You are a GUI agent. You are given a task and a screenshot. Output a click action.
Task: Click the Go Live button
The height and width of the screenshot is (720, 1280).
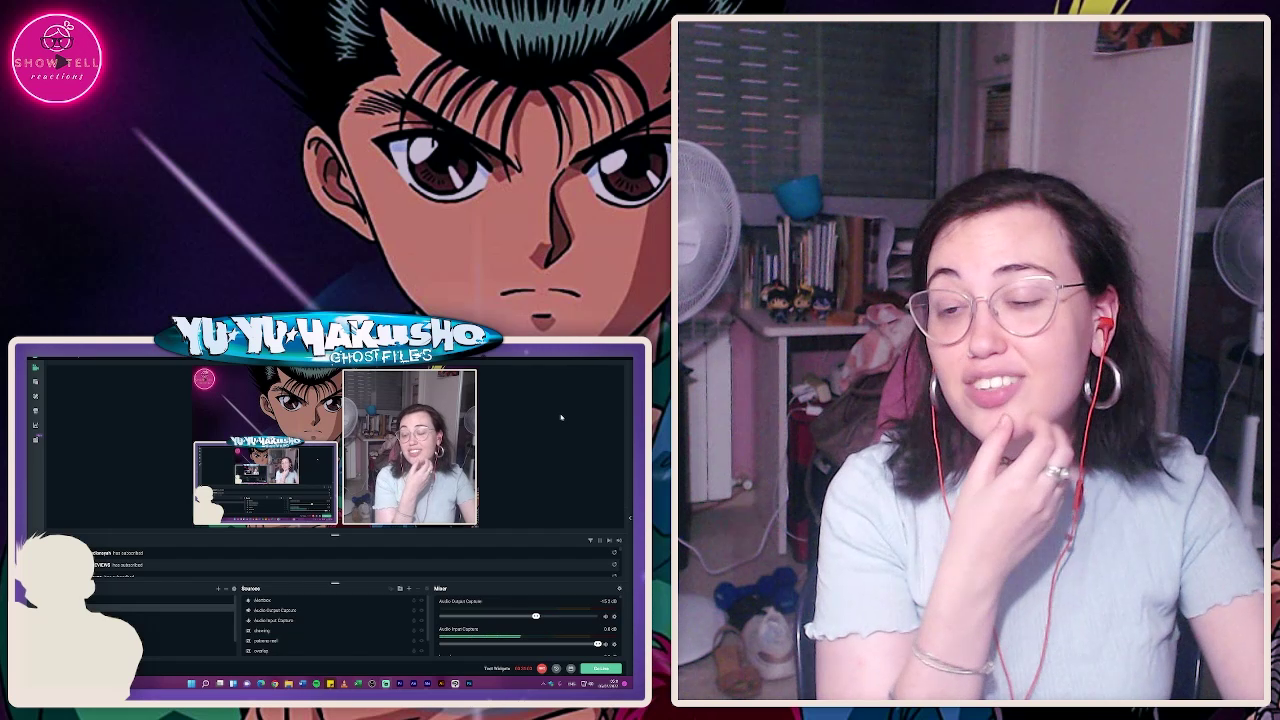pyautogui.click(x=601, y=667)
